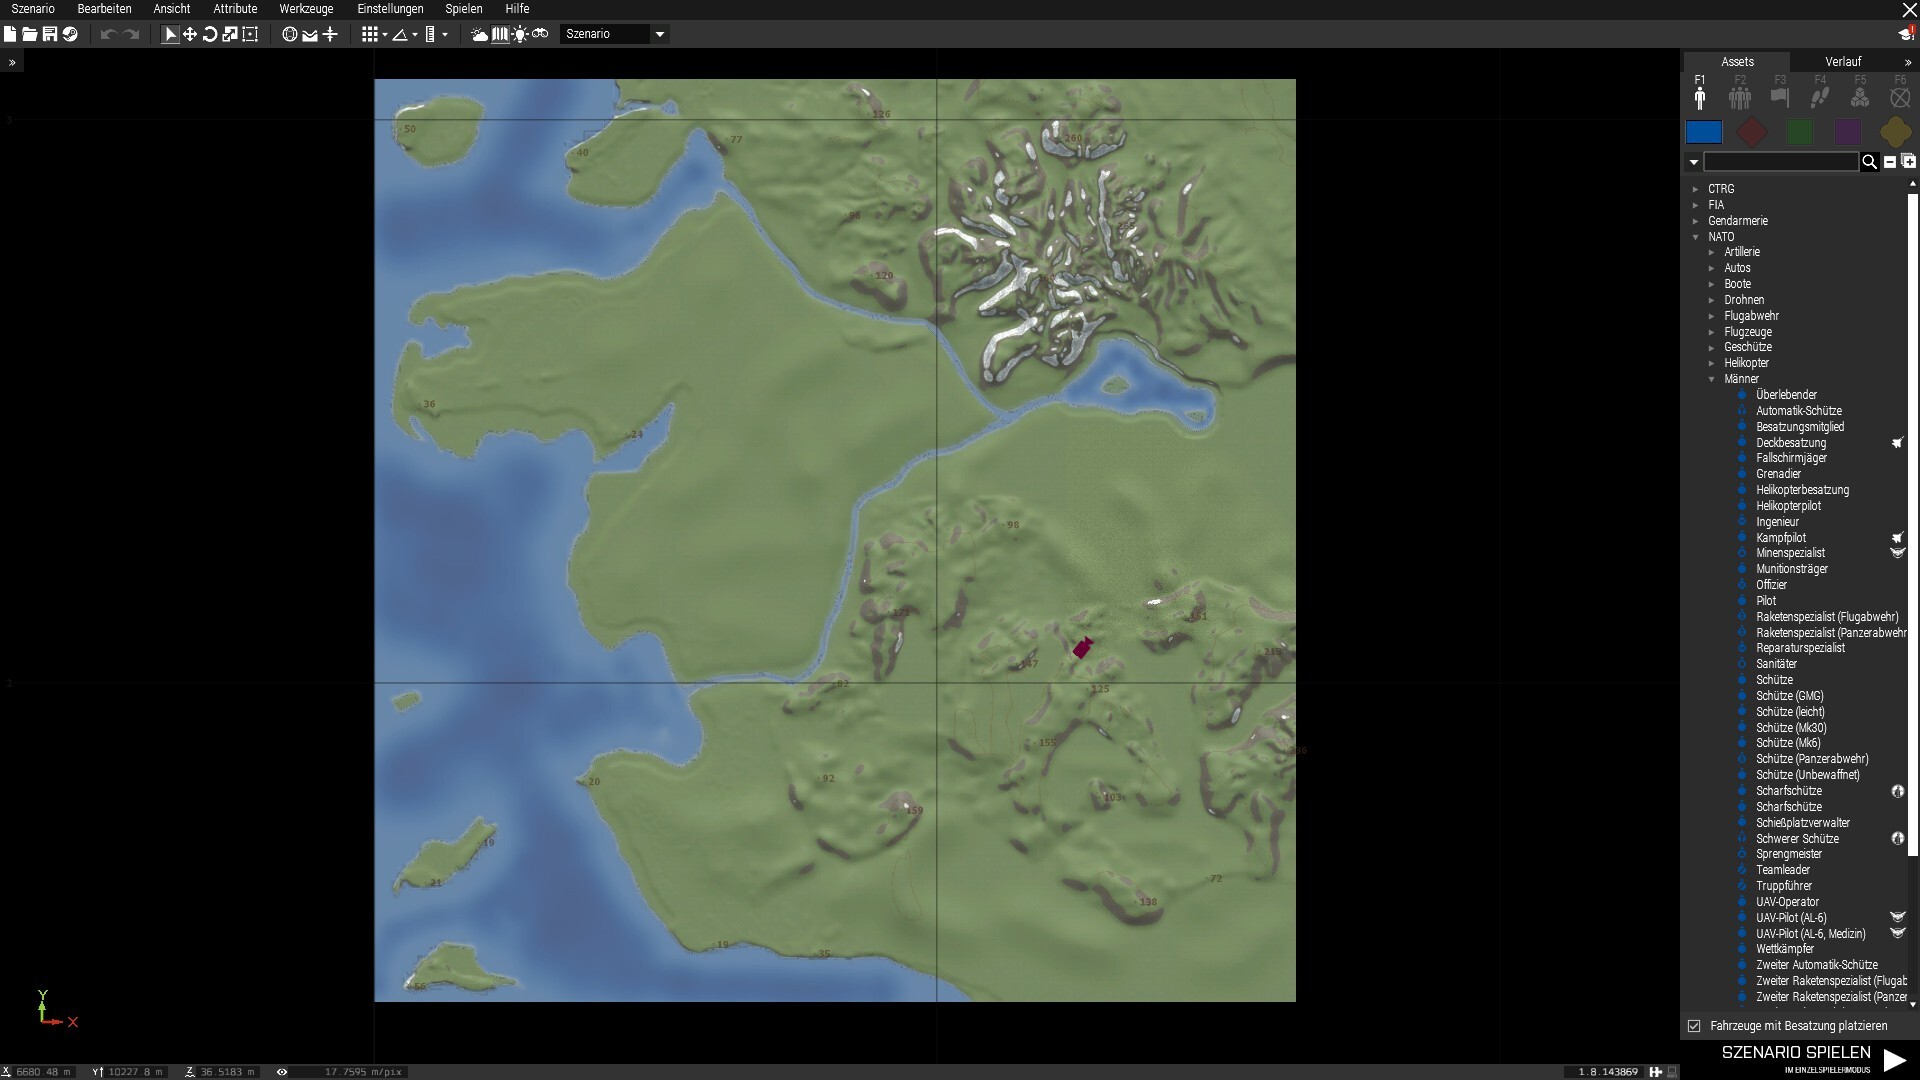1920x1080 pixels.
Task: Open the weather settings icon
Action: tap(479, 34)
